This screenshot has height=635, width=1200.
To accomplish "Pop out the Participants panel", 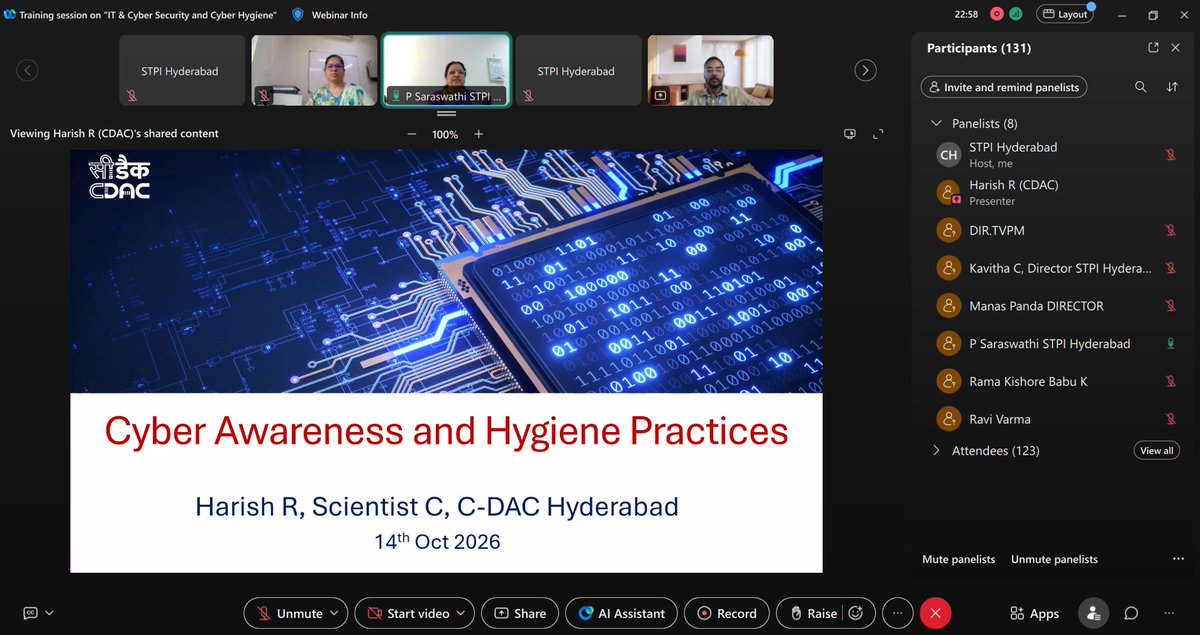I will (x=1153, y=48).
